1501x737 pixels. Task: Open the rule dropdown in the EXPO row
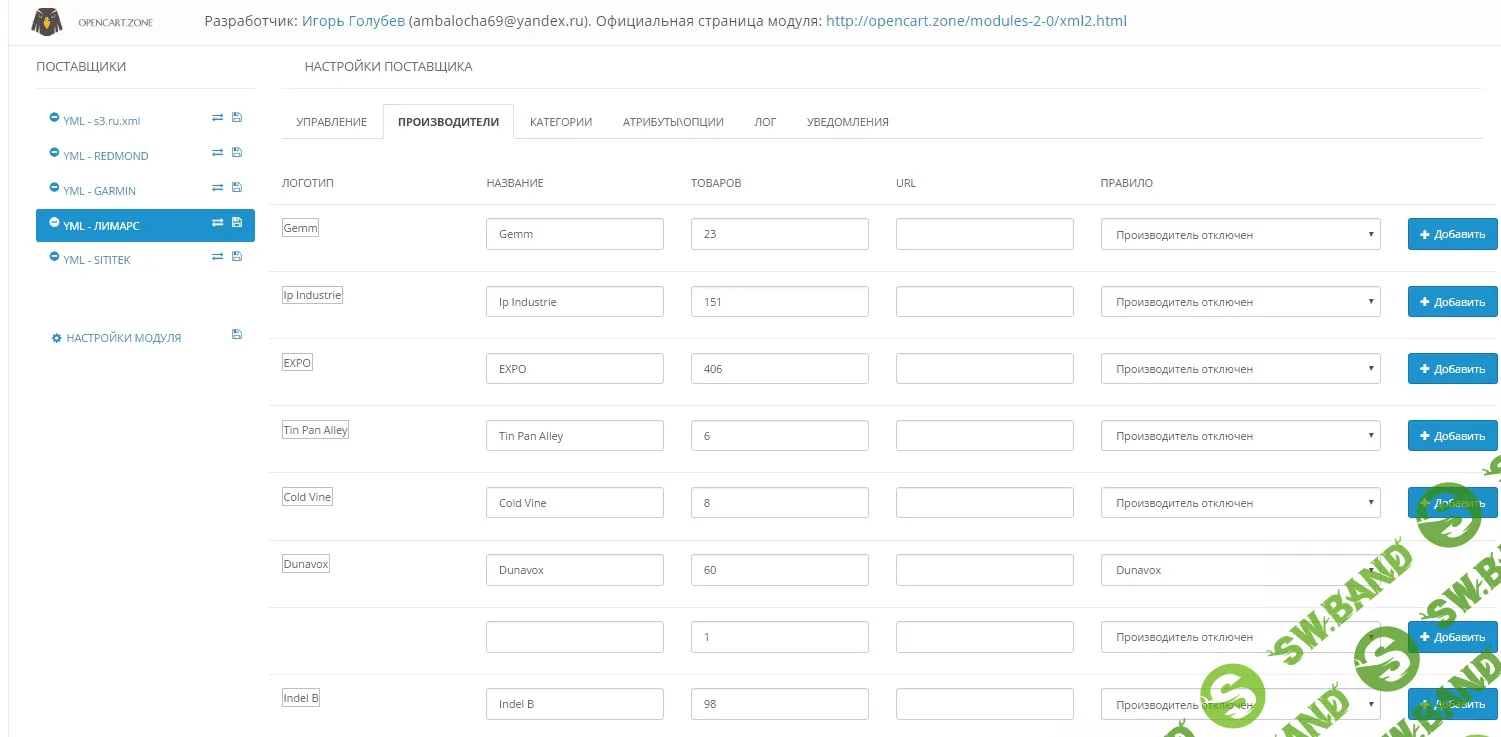click(x=1240, y=368)
